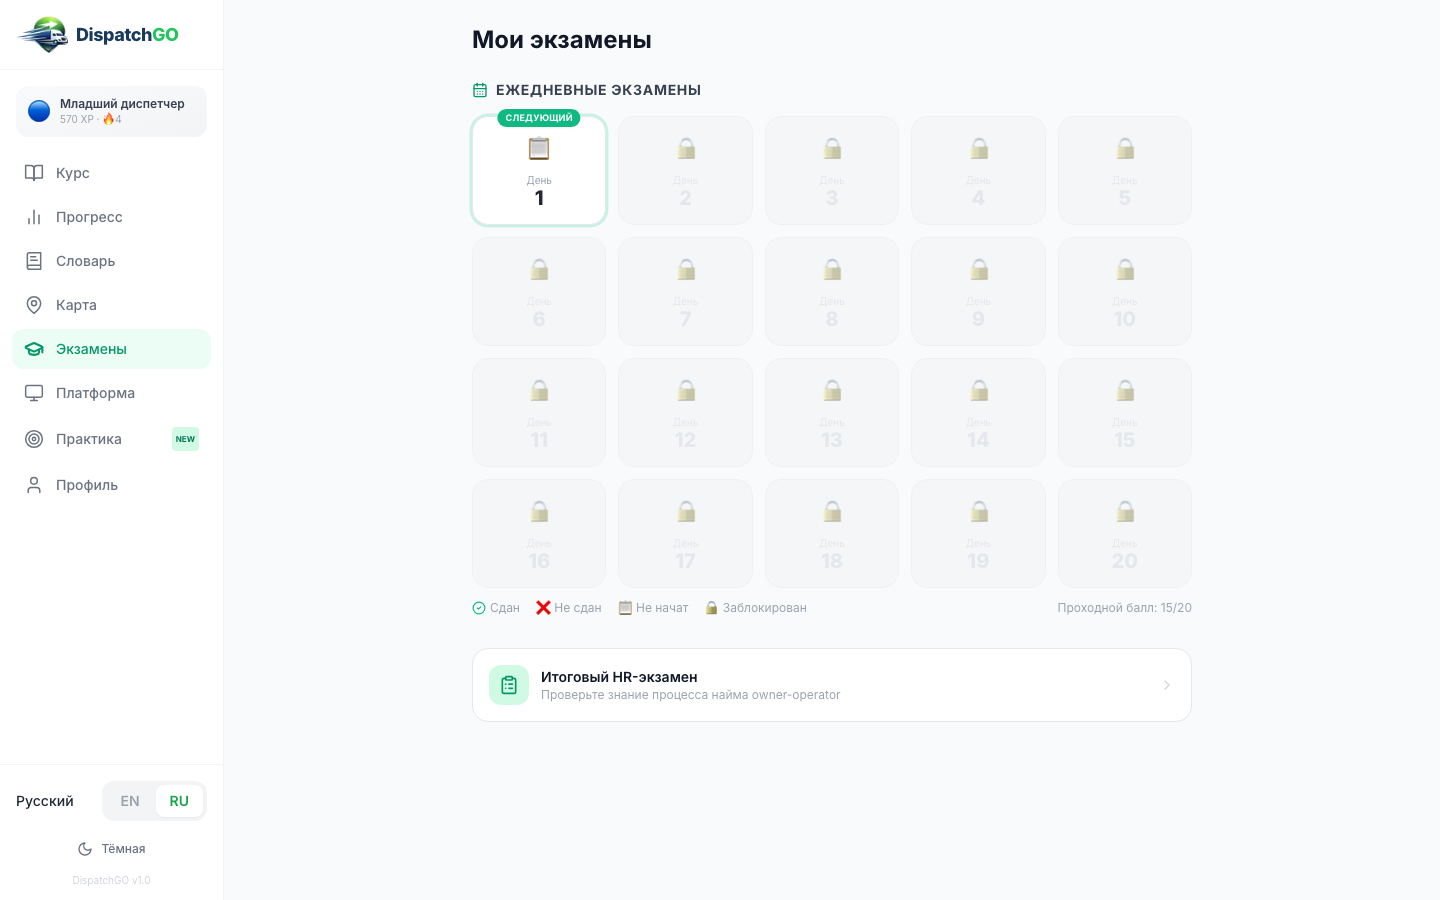1440x900 pixels.
Task: Start the День 1 exam card
Action: [539, 171]
